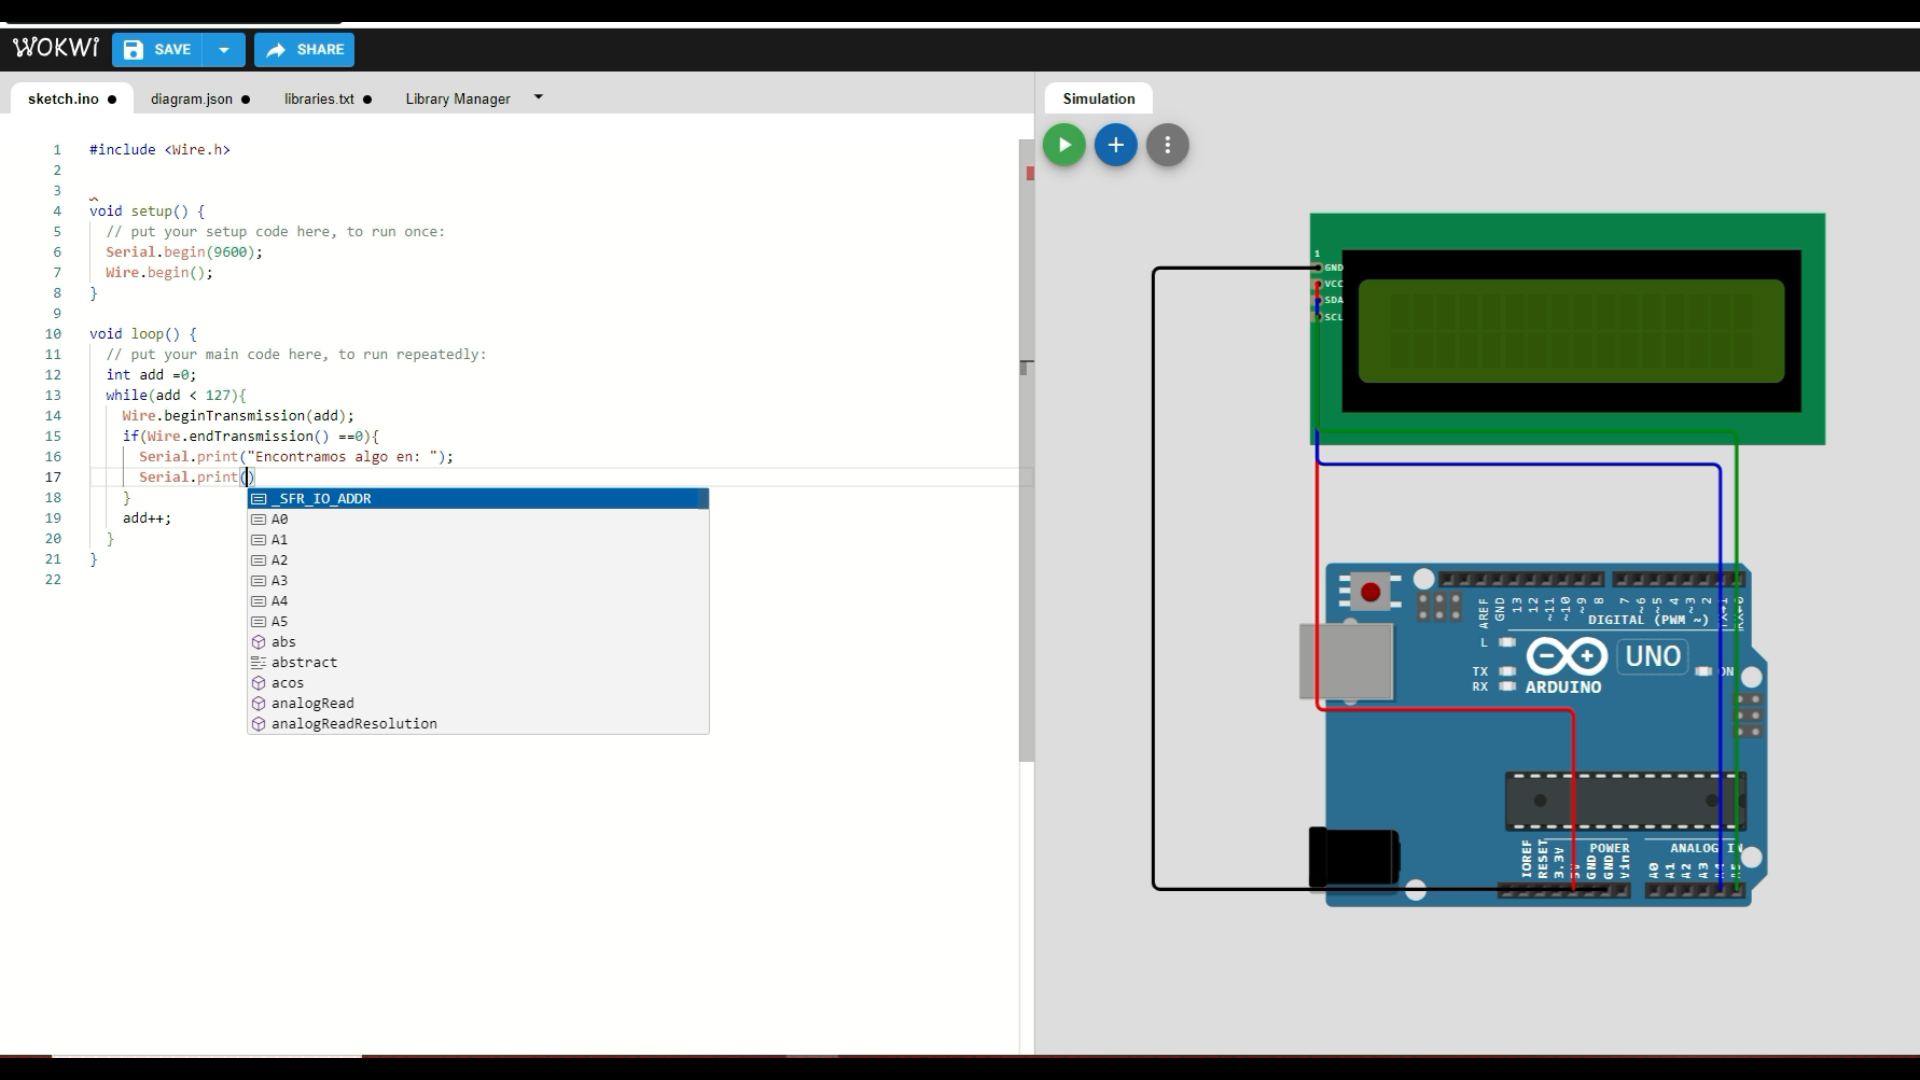Select the Simulation tab
The width and height of the screenshot is (1920, 1080).
coord(1098,99)
